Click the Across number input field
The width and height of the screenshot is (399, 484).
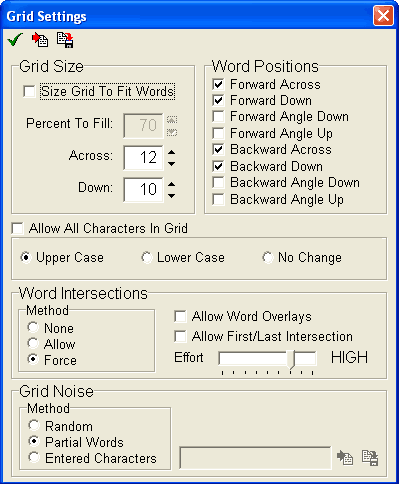click(143, 157)
